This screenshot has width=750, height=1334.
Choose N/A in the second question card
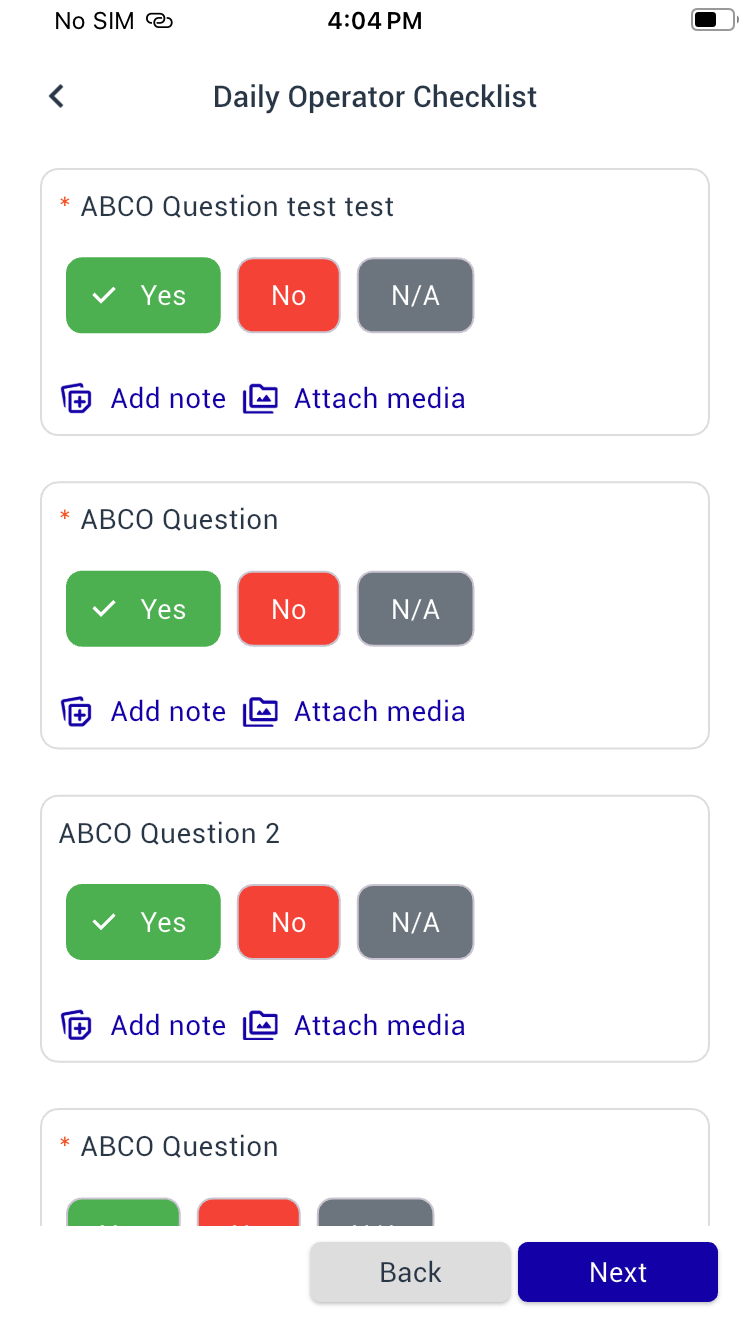click(x=415, y=609)
